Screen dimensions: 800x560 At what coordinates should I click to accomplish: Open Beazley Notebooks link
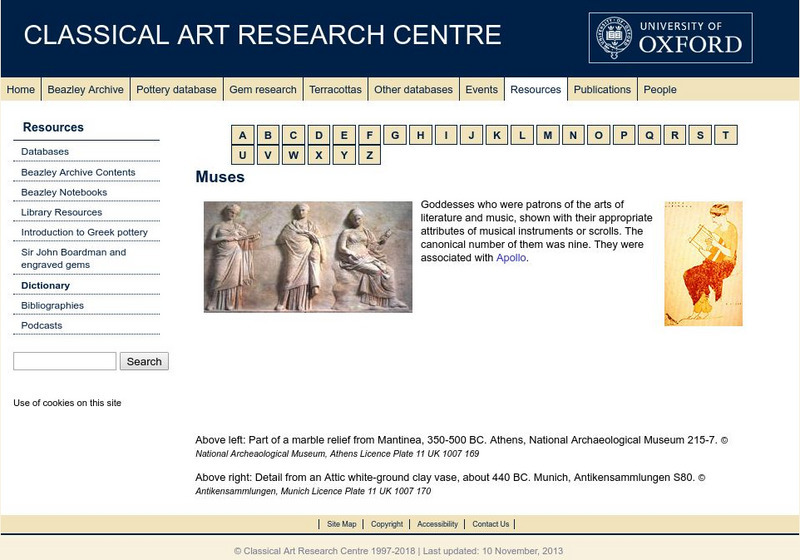[x=64, y=192]
